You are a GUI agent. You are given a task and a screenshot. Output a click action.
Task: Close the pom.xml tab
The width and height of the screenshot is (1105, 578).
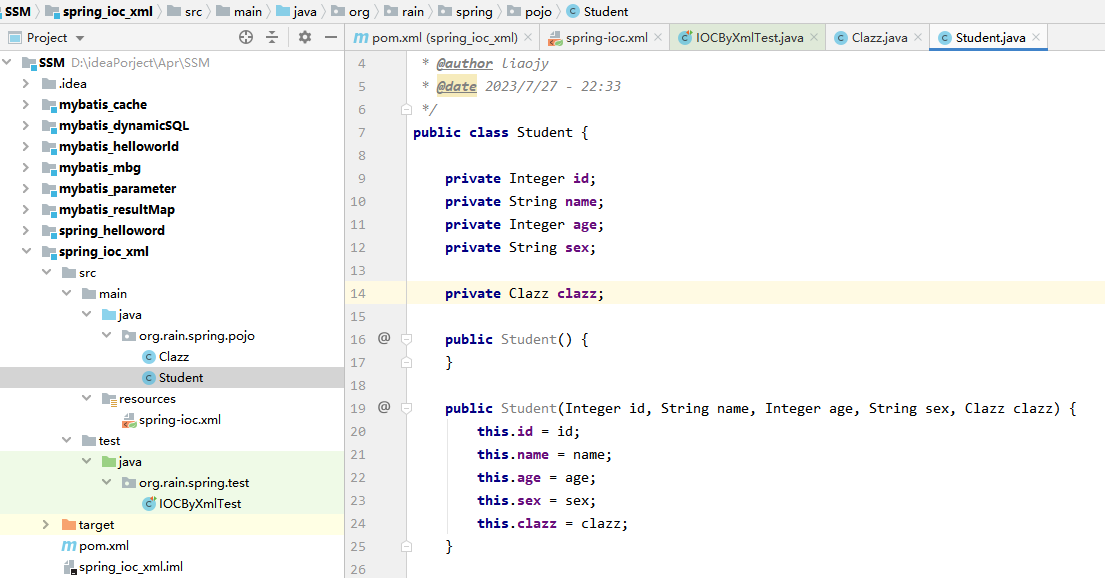(x=529, y=37)
